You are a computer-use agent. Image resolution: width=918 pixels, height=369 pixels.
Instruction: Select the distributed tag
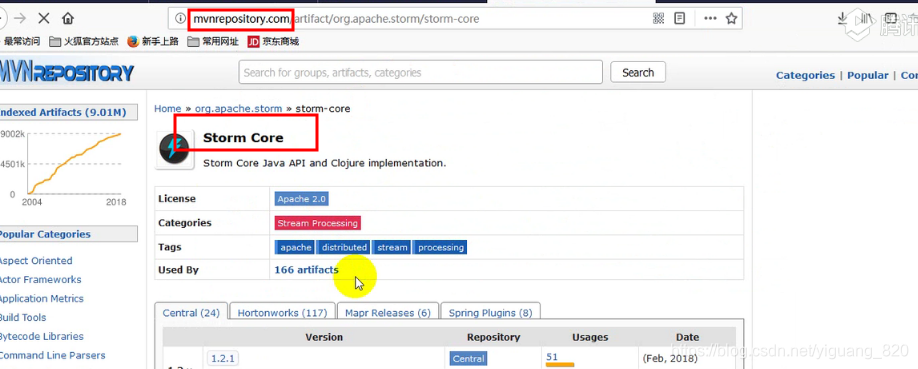pyautogui.click(x=344, y=247)
